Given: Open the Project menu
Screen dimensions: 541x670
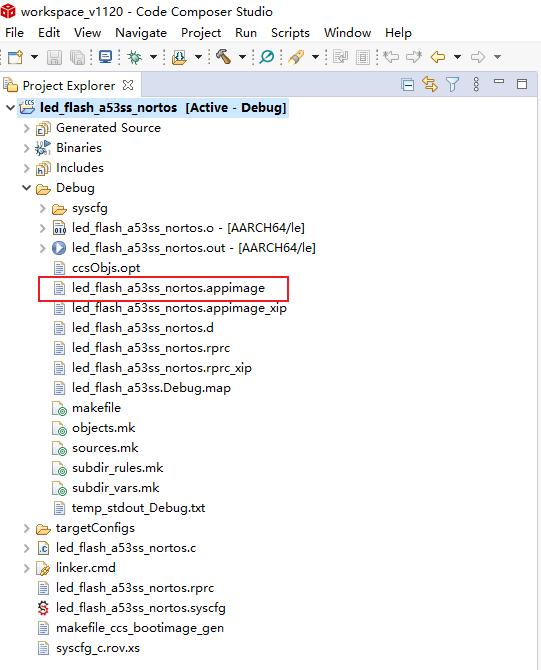Looking at the screenshot, I should coord(201,33).
